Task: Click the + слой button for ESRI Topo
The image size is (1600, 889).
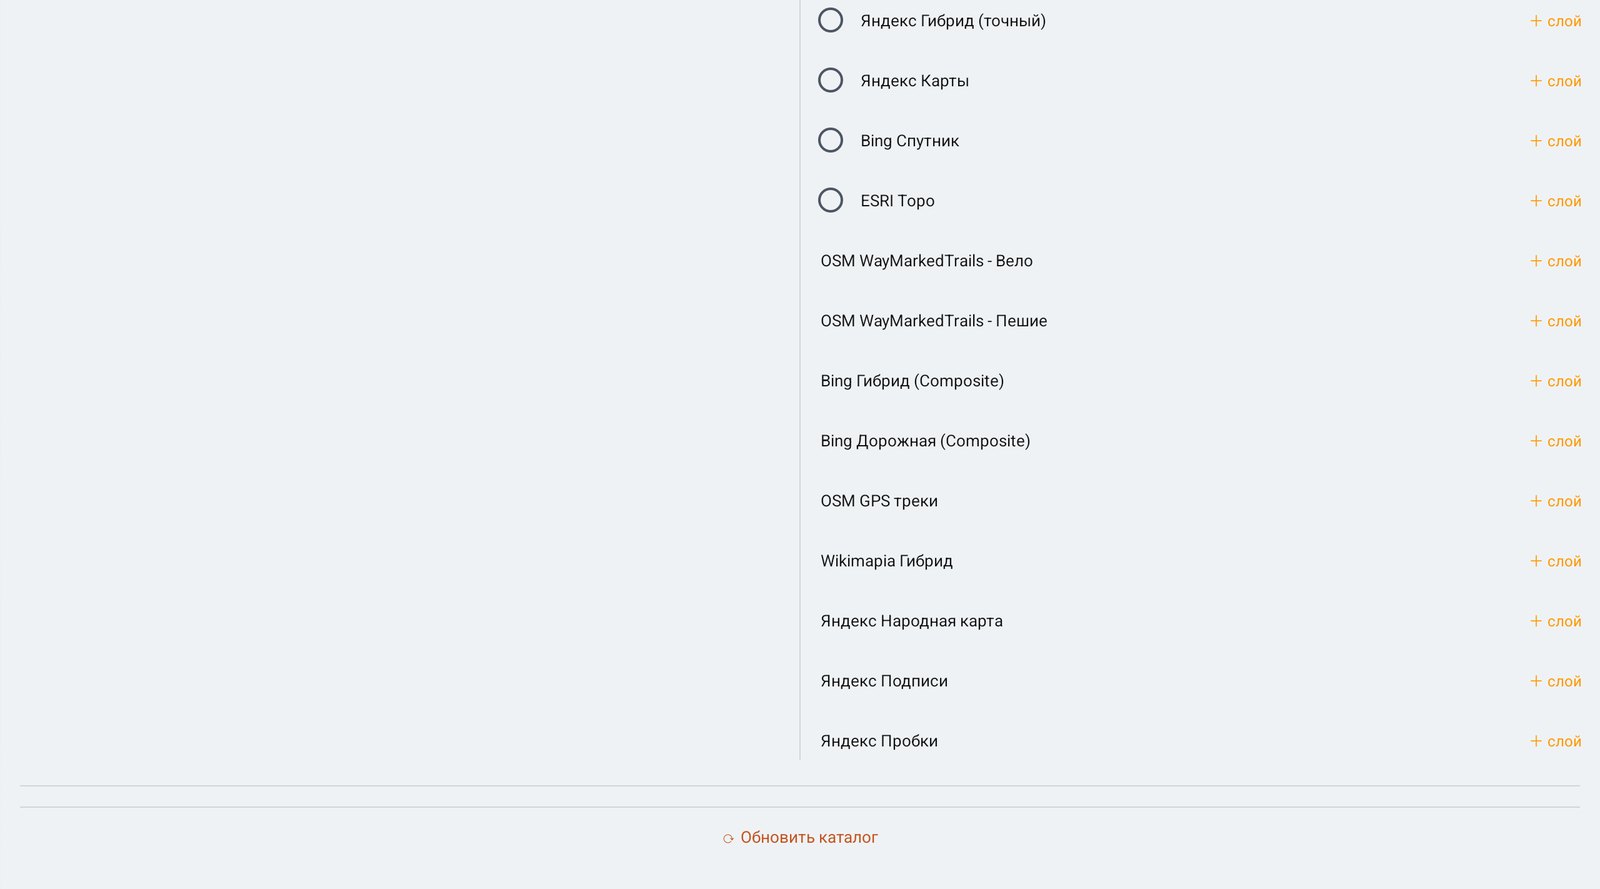Action: tap(1555, 201)
